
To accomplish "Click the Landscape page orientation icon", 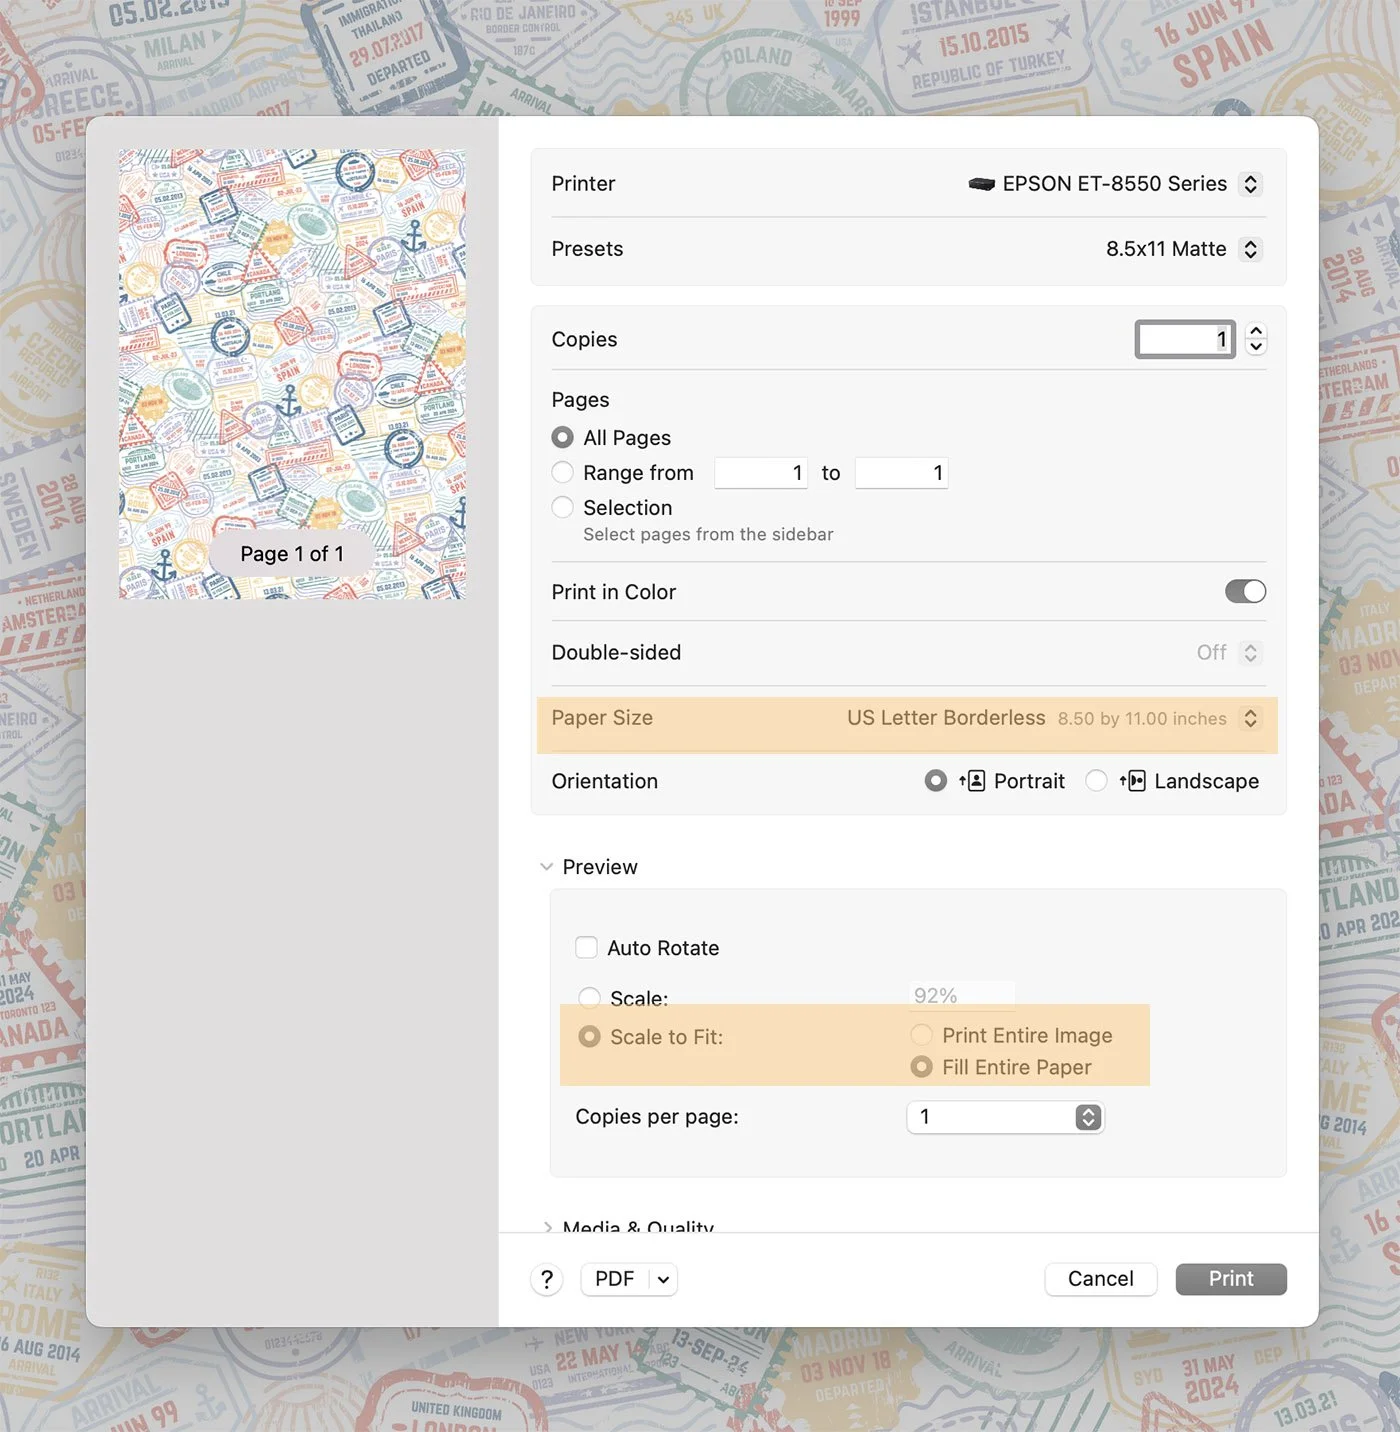I will 1133,781.
